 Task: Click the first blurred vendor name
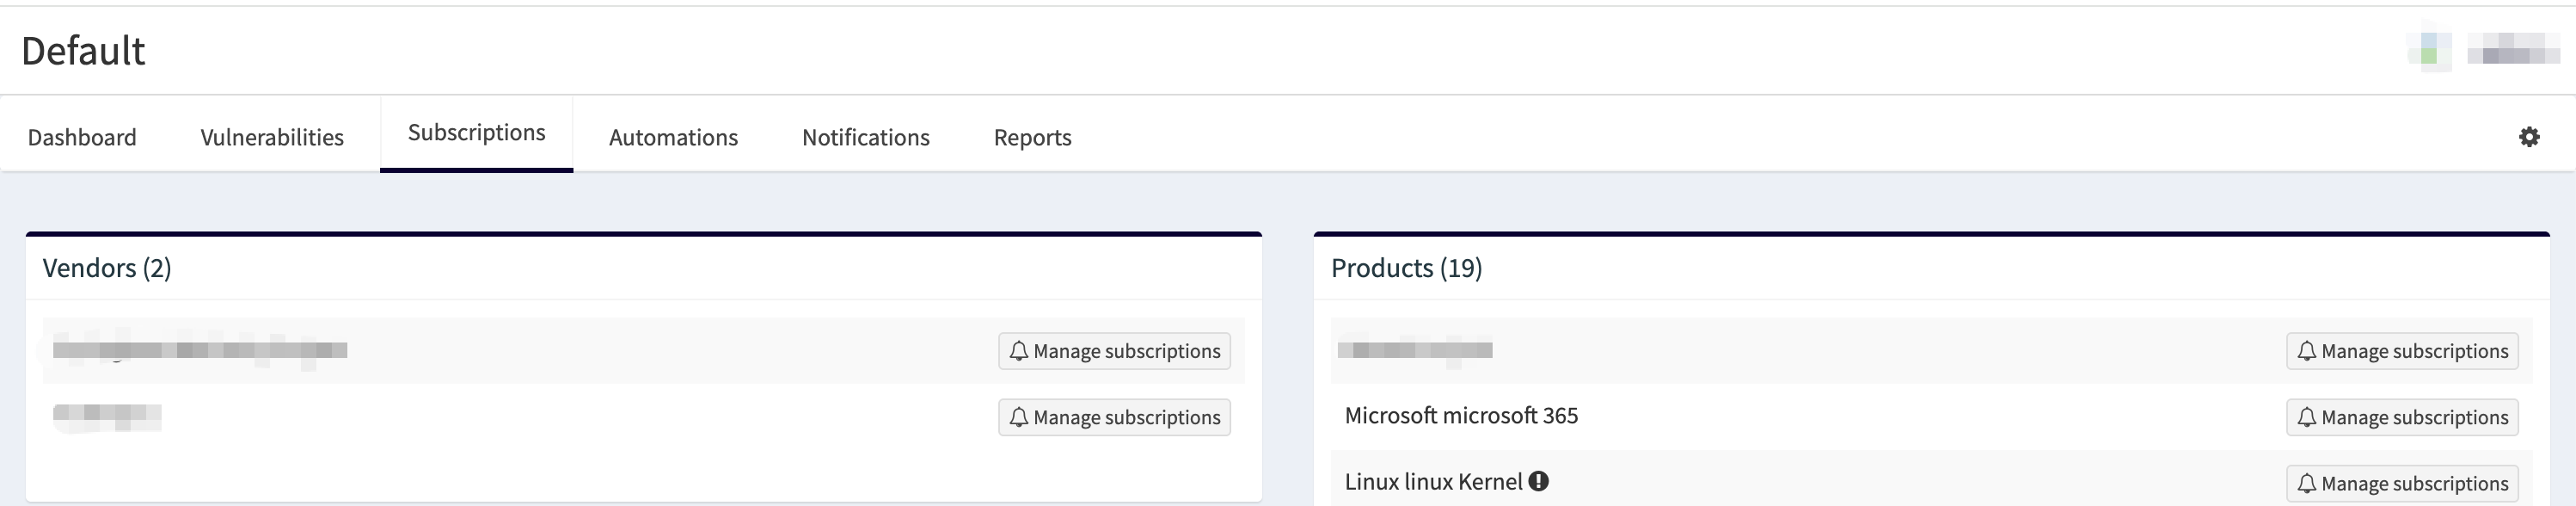tap(200, 350)
